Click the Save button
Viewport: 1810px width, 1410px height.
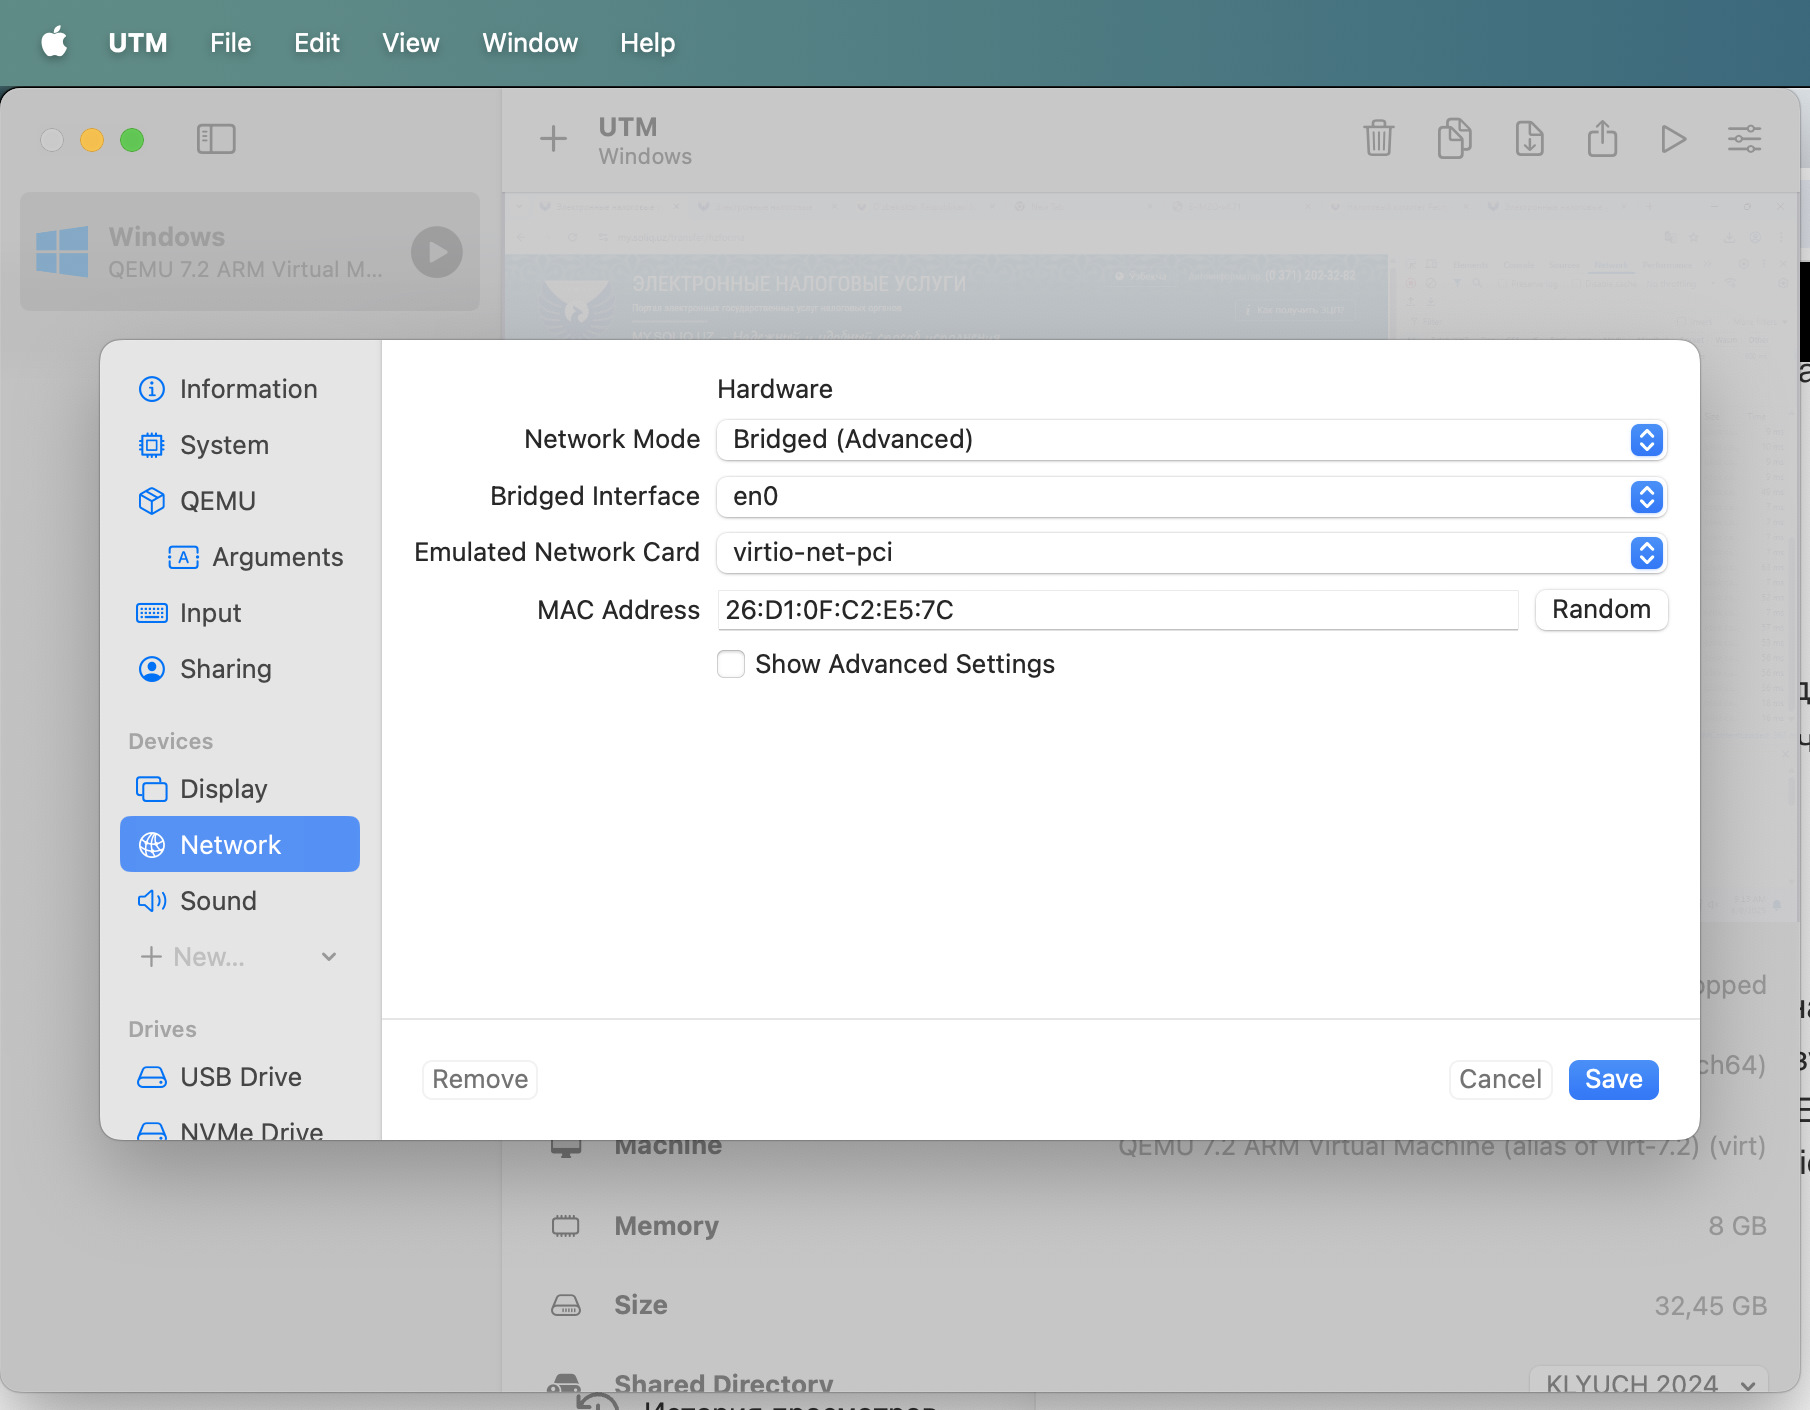pyautogui.click(x=1613, y=1079)
